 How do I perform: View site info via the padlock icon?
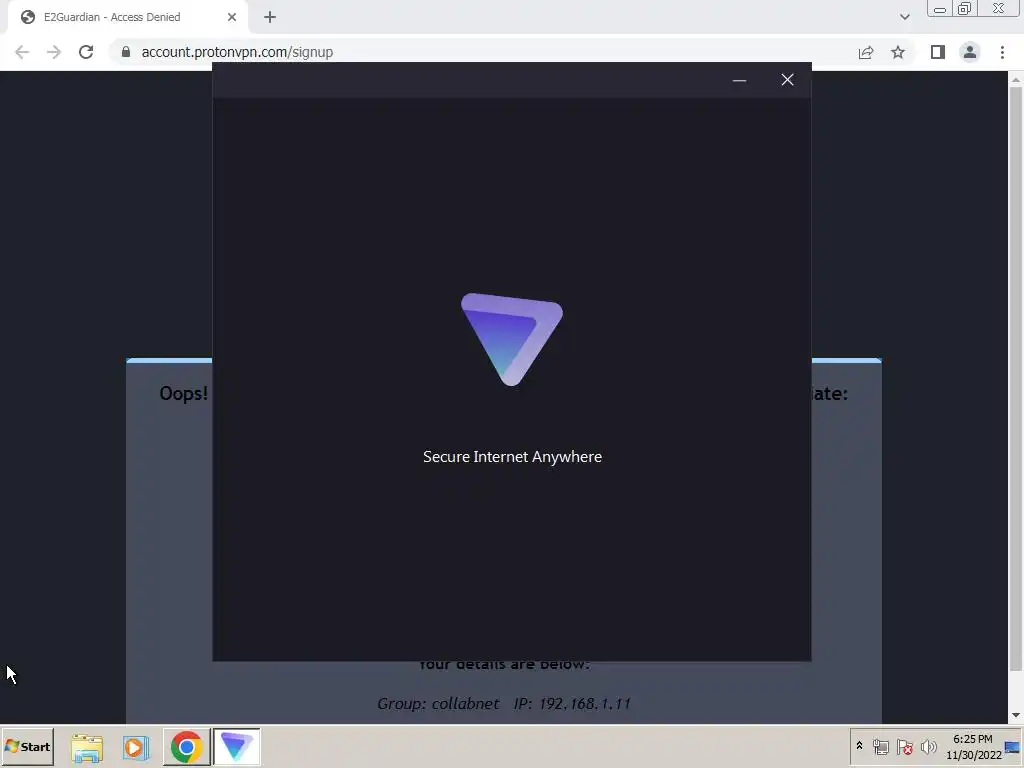[126, 52]
